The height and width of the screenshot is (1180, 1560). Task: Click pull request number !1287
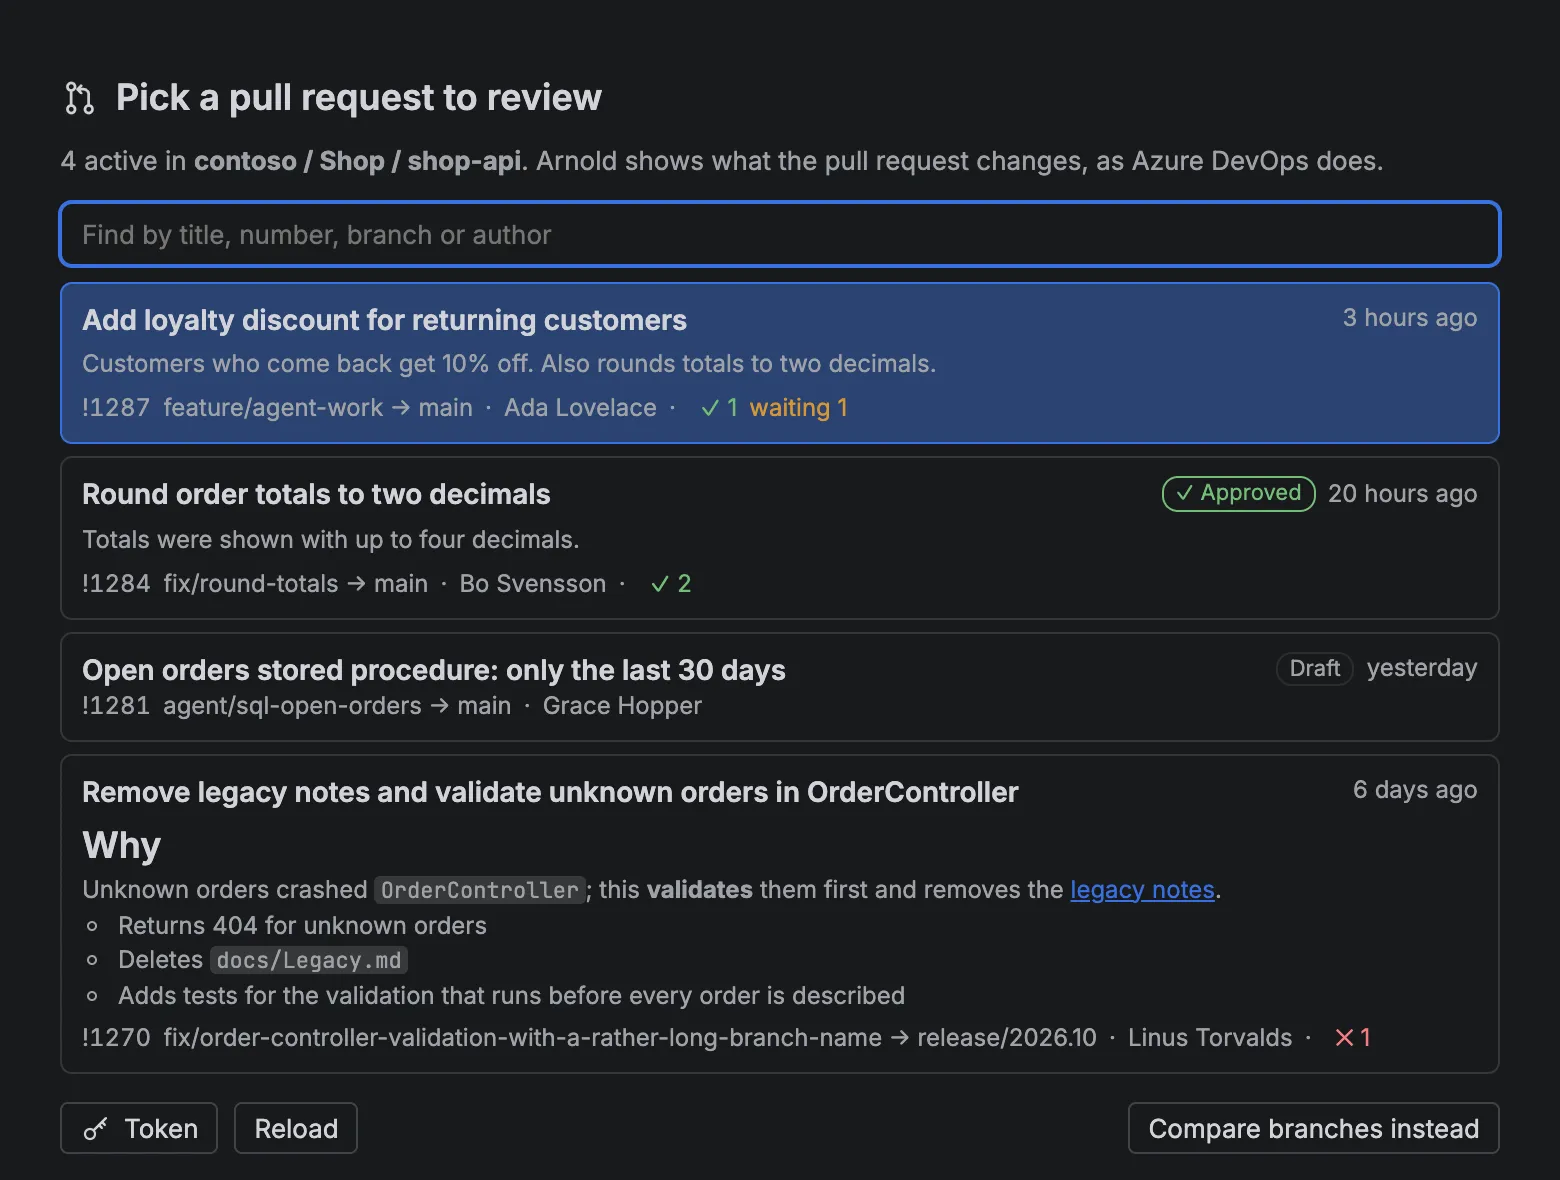coord(116,408)
